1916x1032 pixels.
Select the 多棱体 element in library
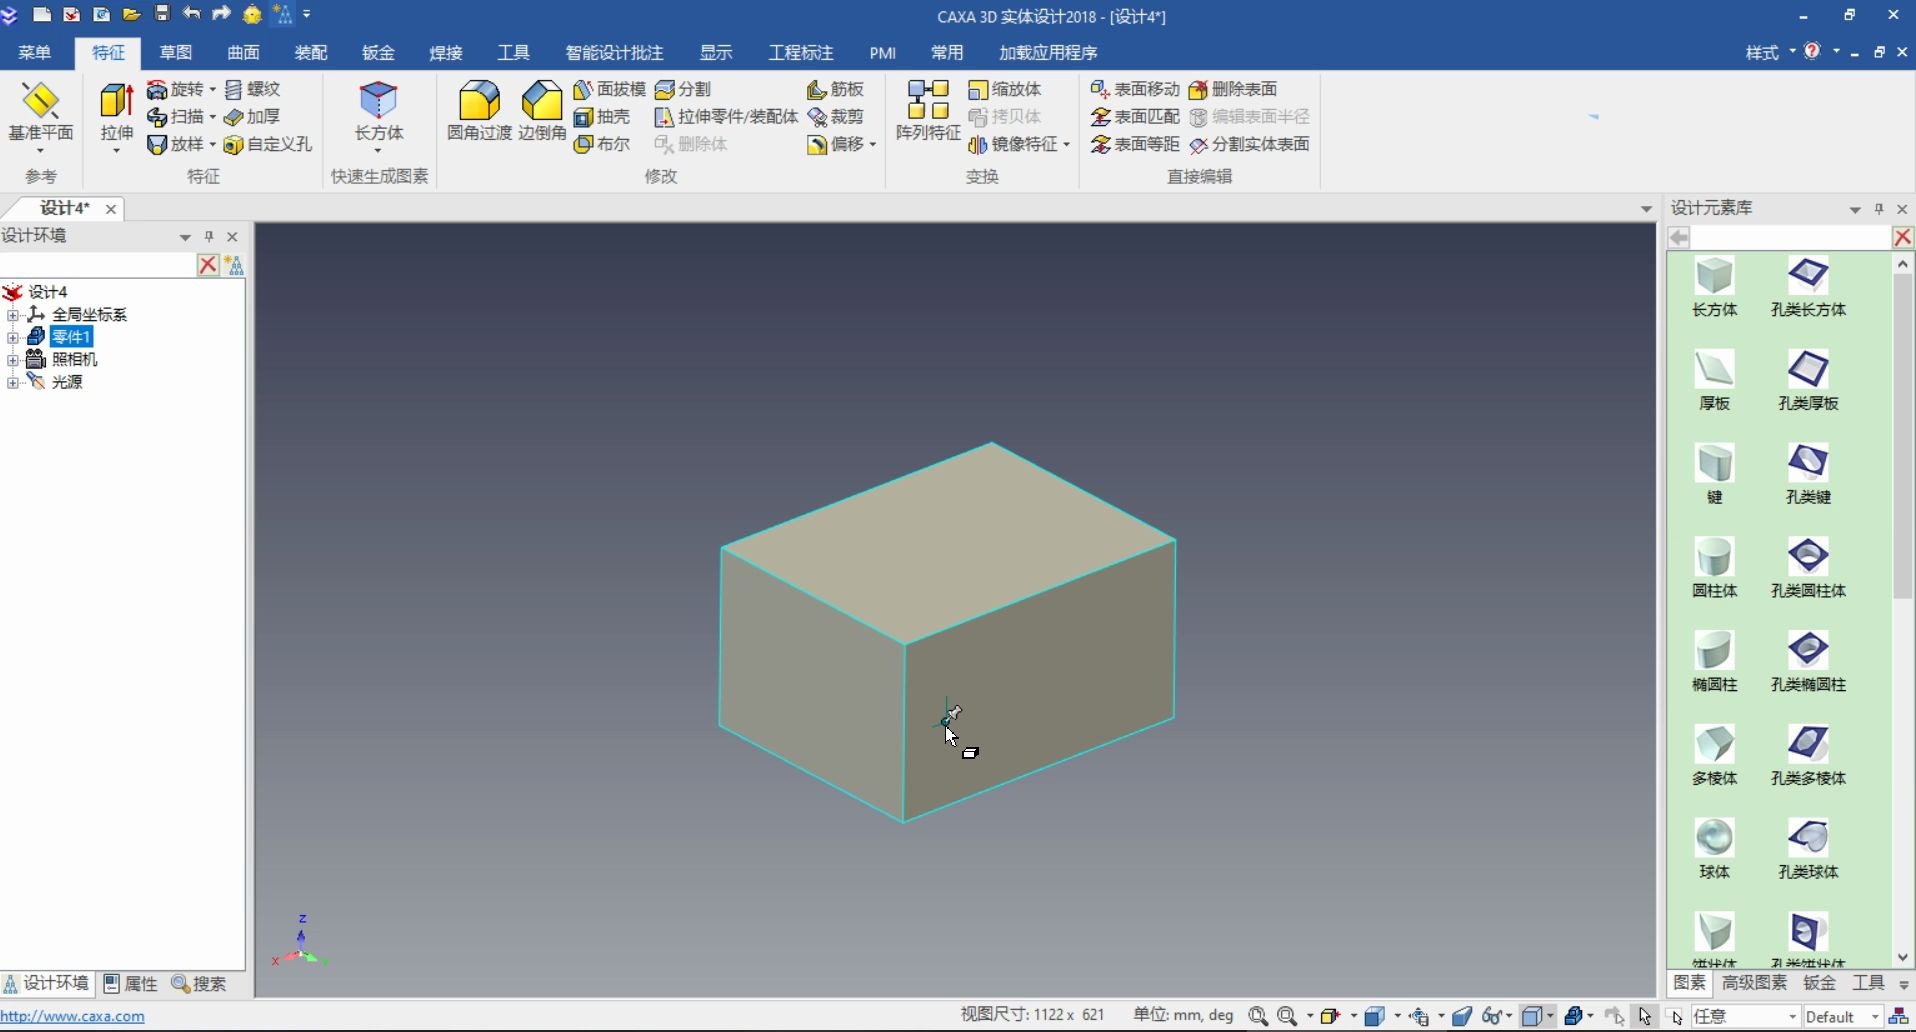tap(1714, 756)
